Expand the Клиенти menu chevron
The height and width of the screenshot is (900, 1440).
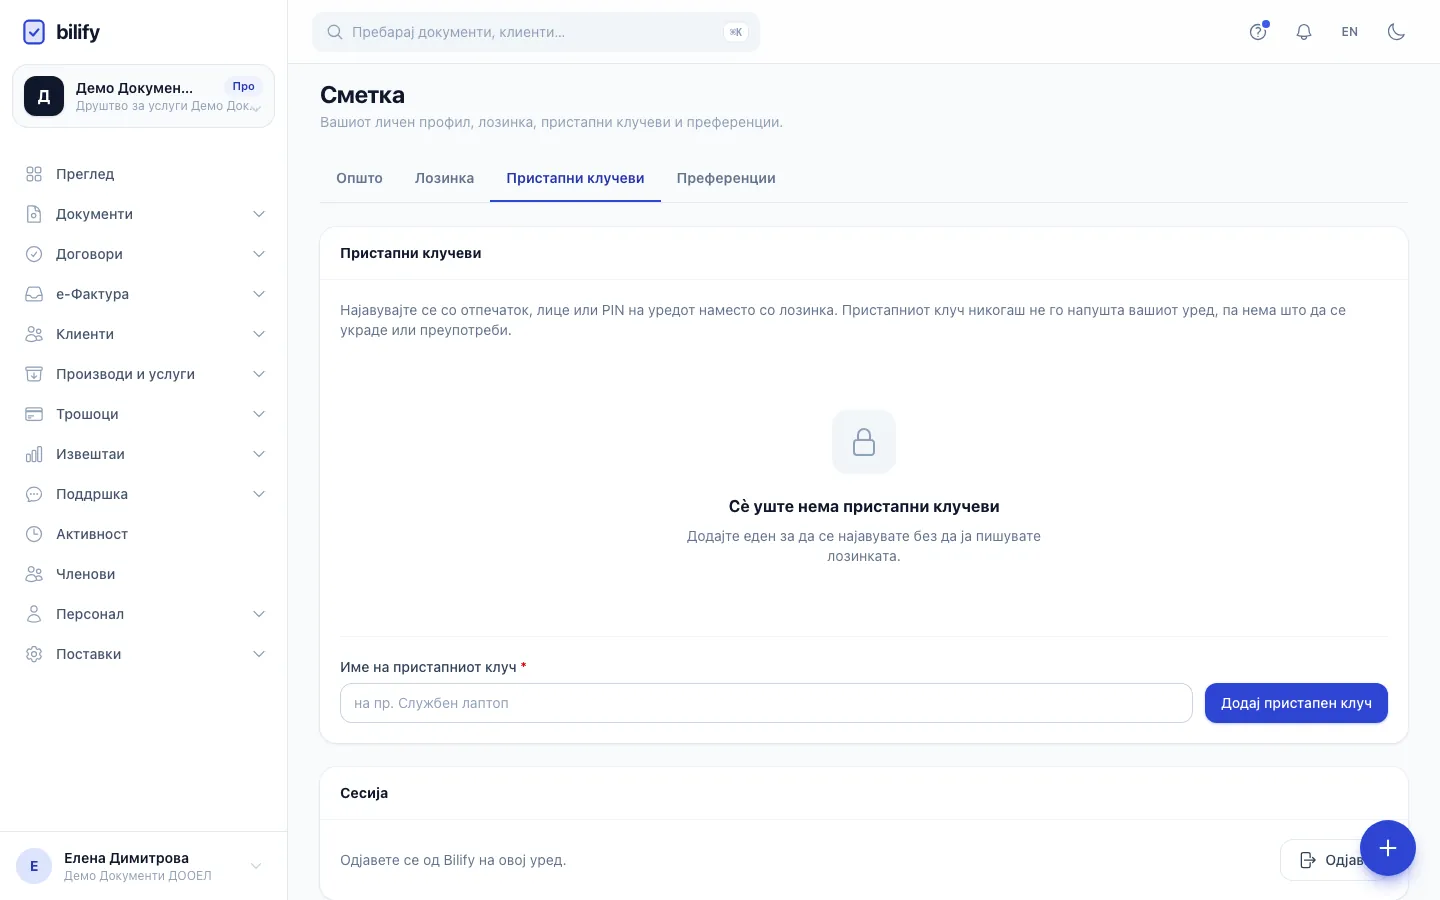tap(259, 334)
